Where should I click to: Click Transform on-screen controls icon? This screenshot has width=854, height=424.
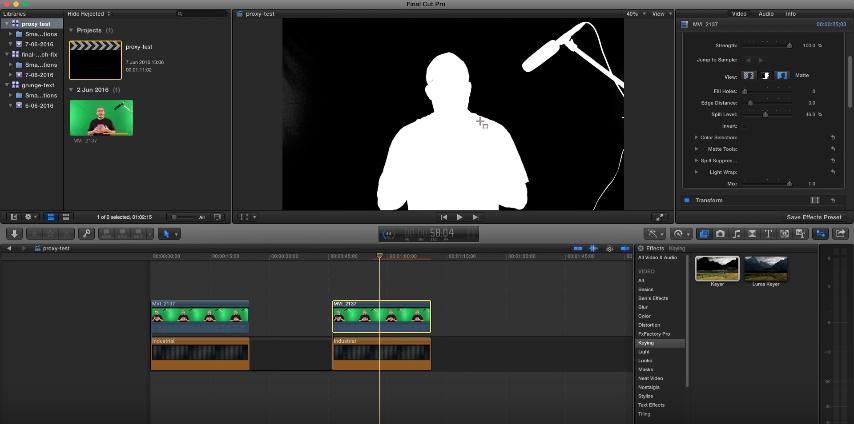click(x=815, y=201)
